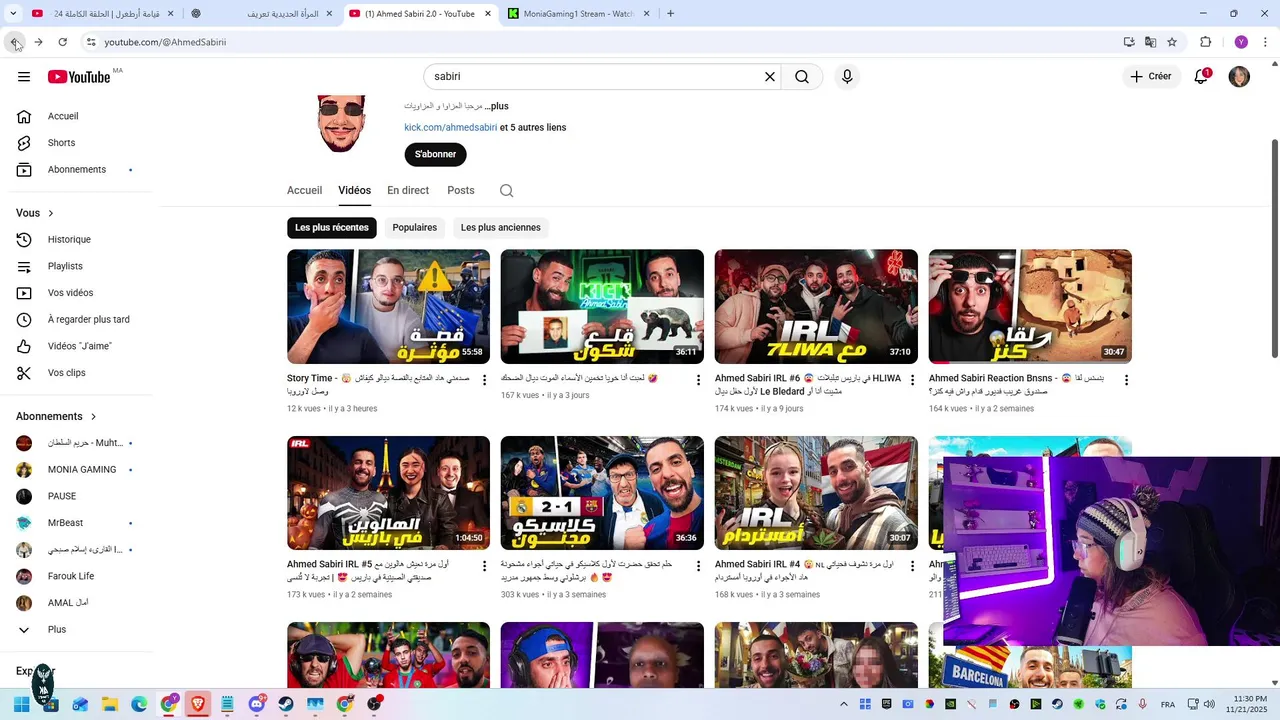Open more options for Reaction Bnsns video

1126,380
